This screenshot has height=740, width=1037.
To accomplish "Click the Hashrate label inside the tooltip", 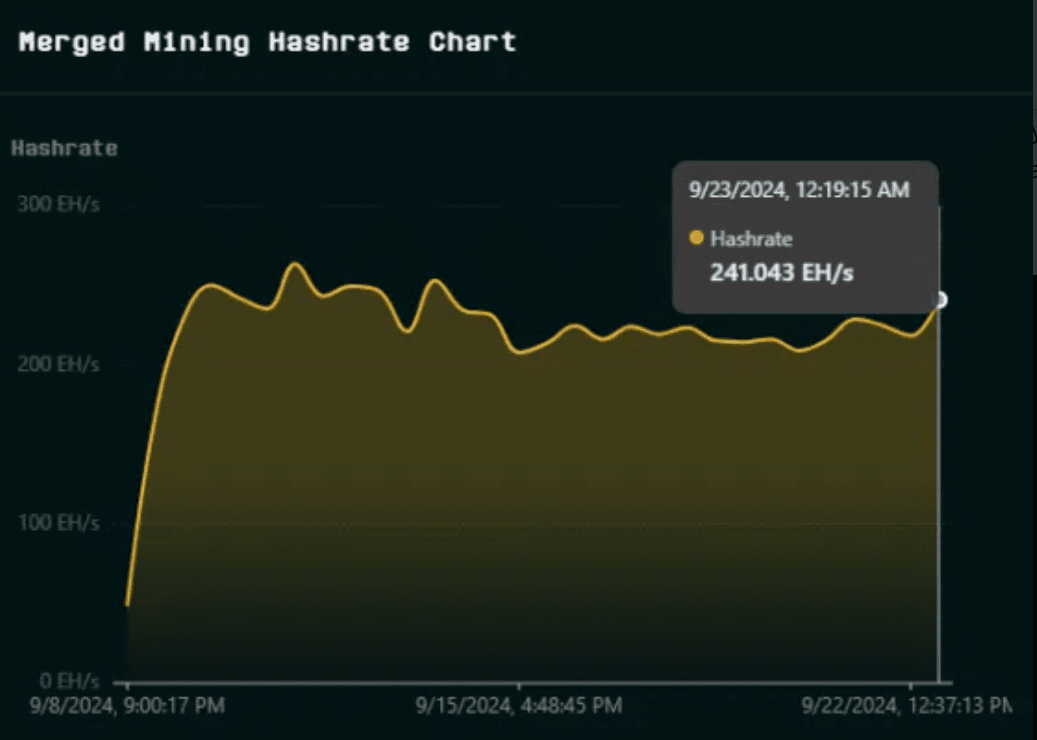I will coord(751,239).
